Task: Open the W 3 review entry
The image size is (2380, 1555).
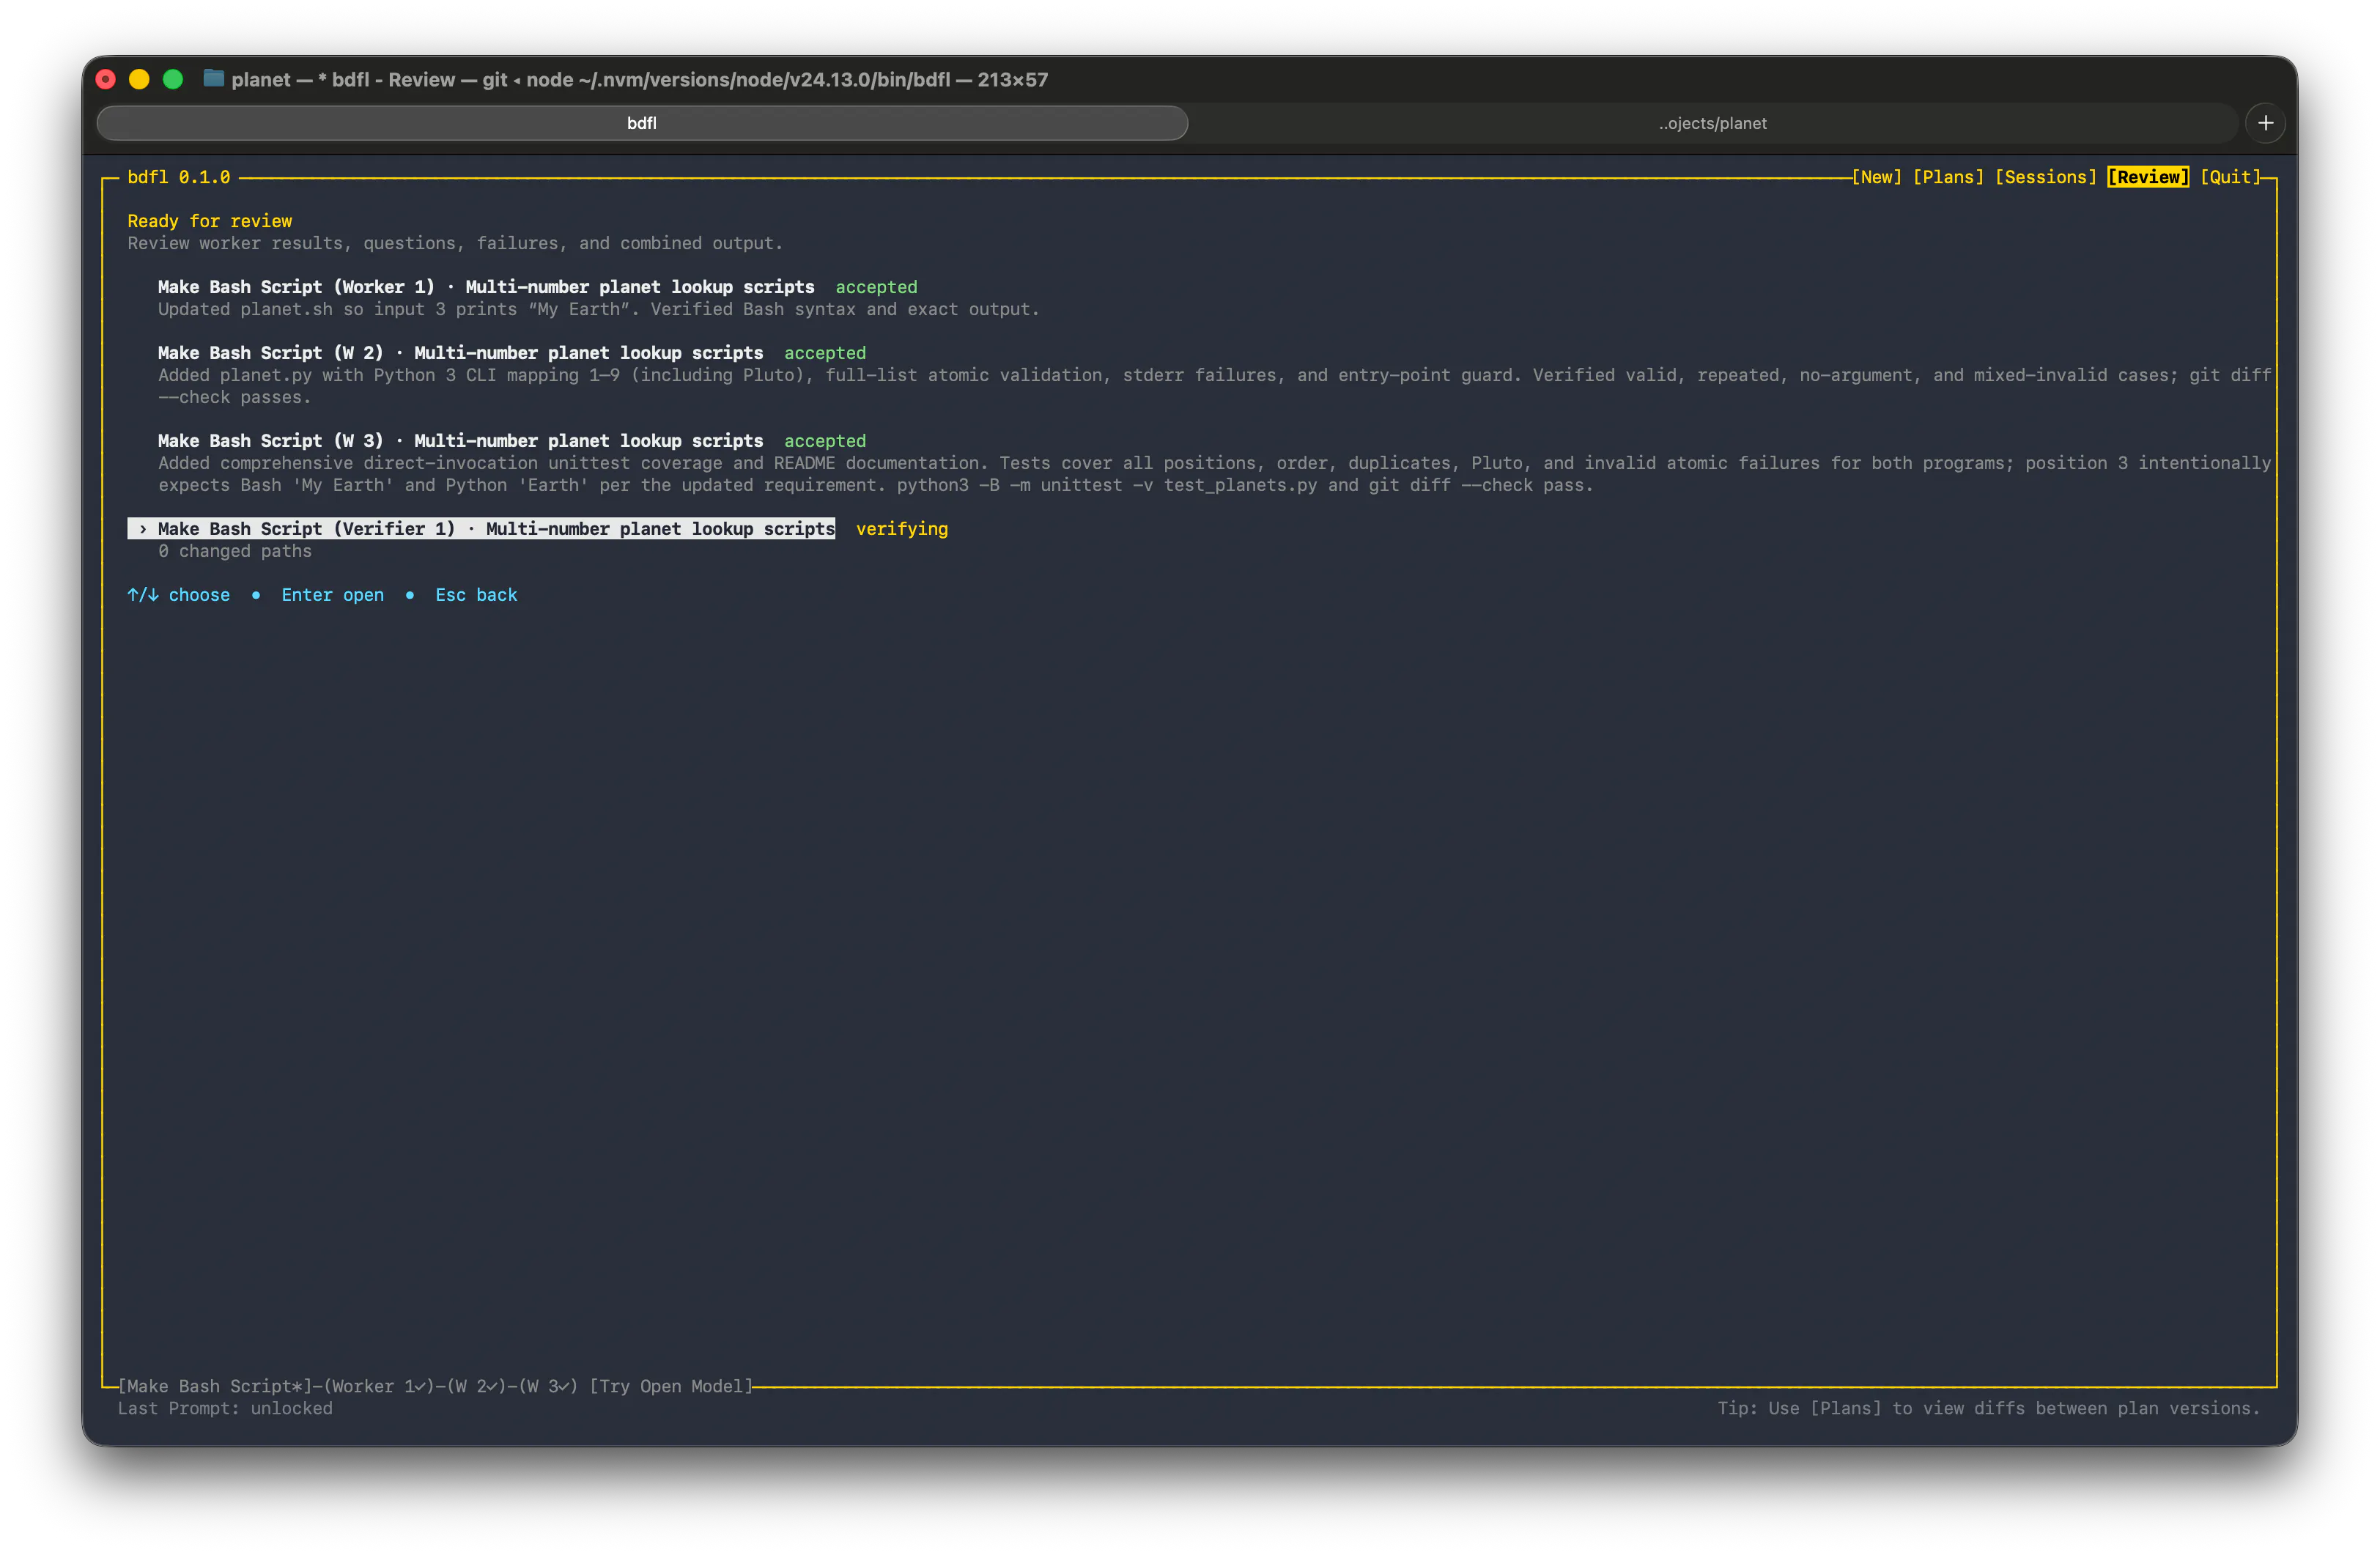Action: (x=460, y=441)
